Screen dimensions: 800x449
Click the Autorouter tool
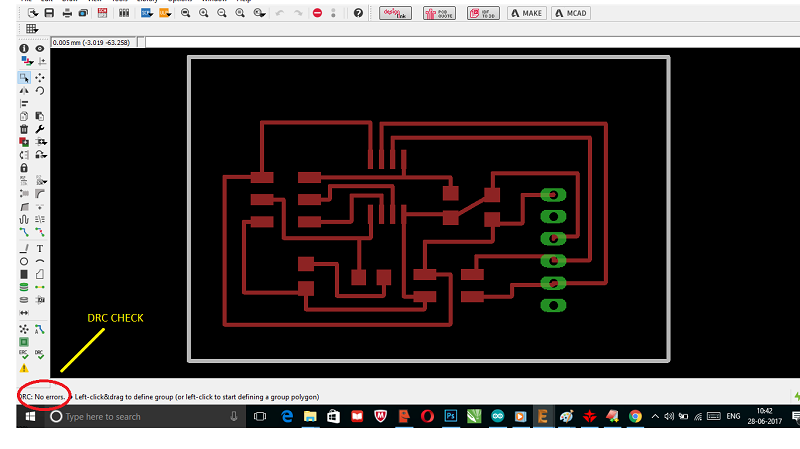(40, 329)
